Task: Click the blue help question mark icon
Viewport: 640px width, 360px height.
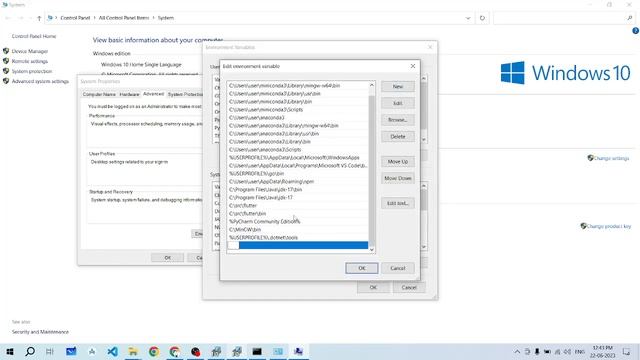Action: point(635,31)
